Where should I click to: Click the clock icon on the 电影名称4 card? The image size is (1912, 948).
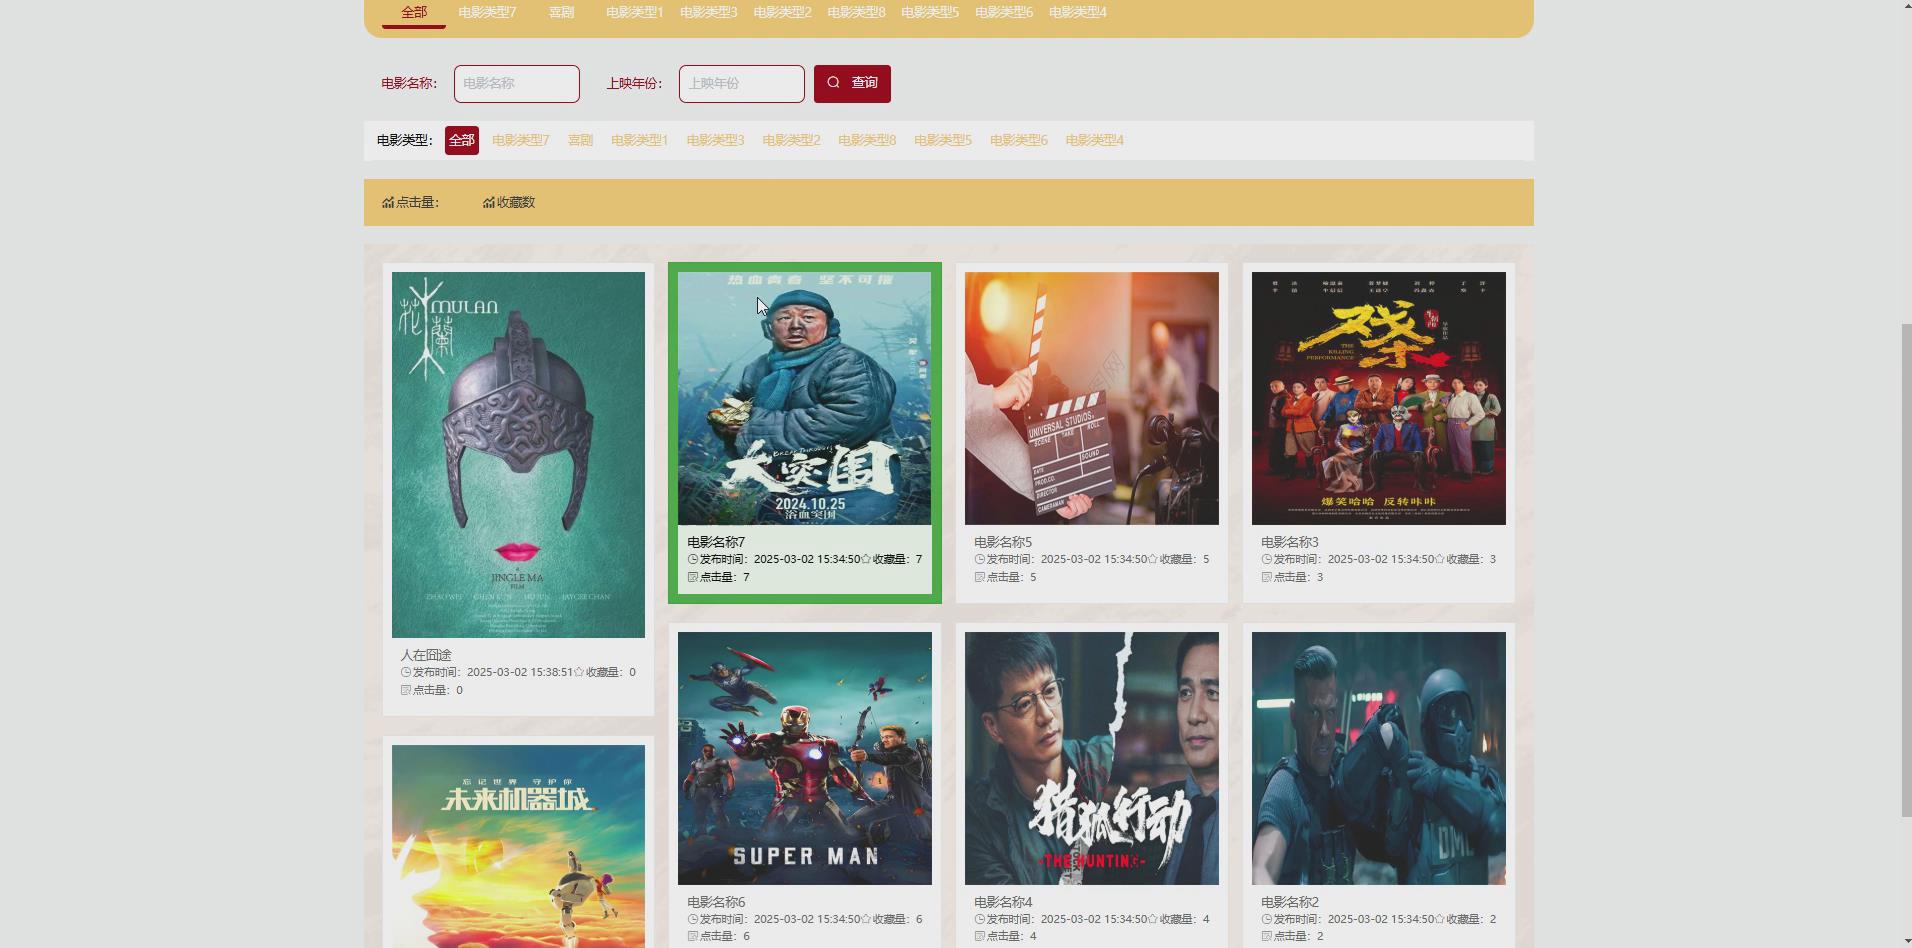(980, 920)
